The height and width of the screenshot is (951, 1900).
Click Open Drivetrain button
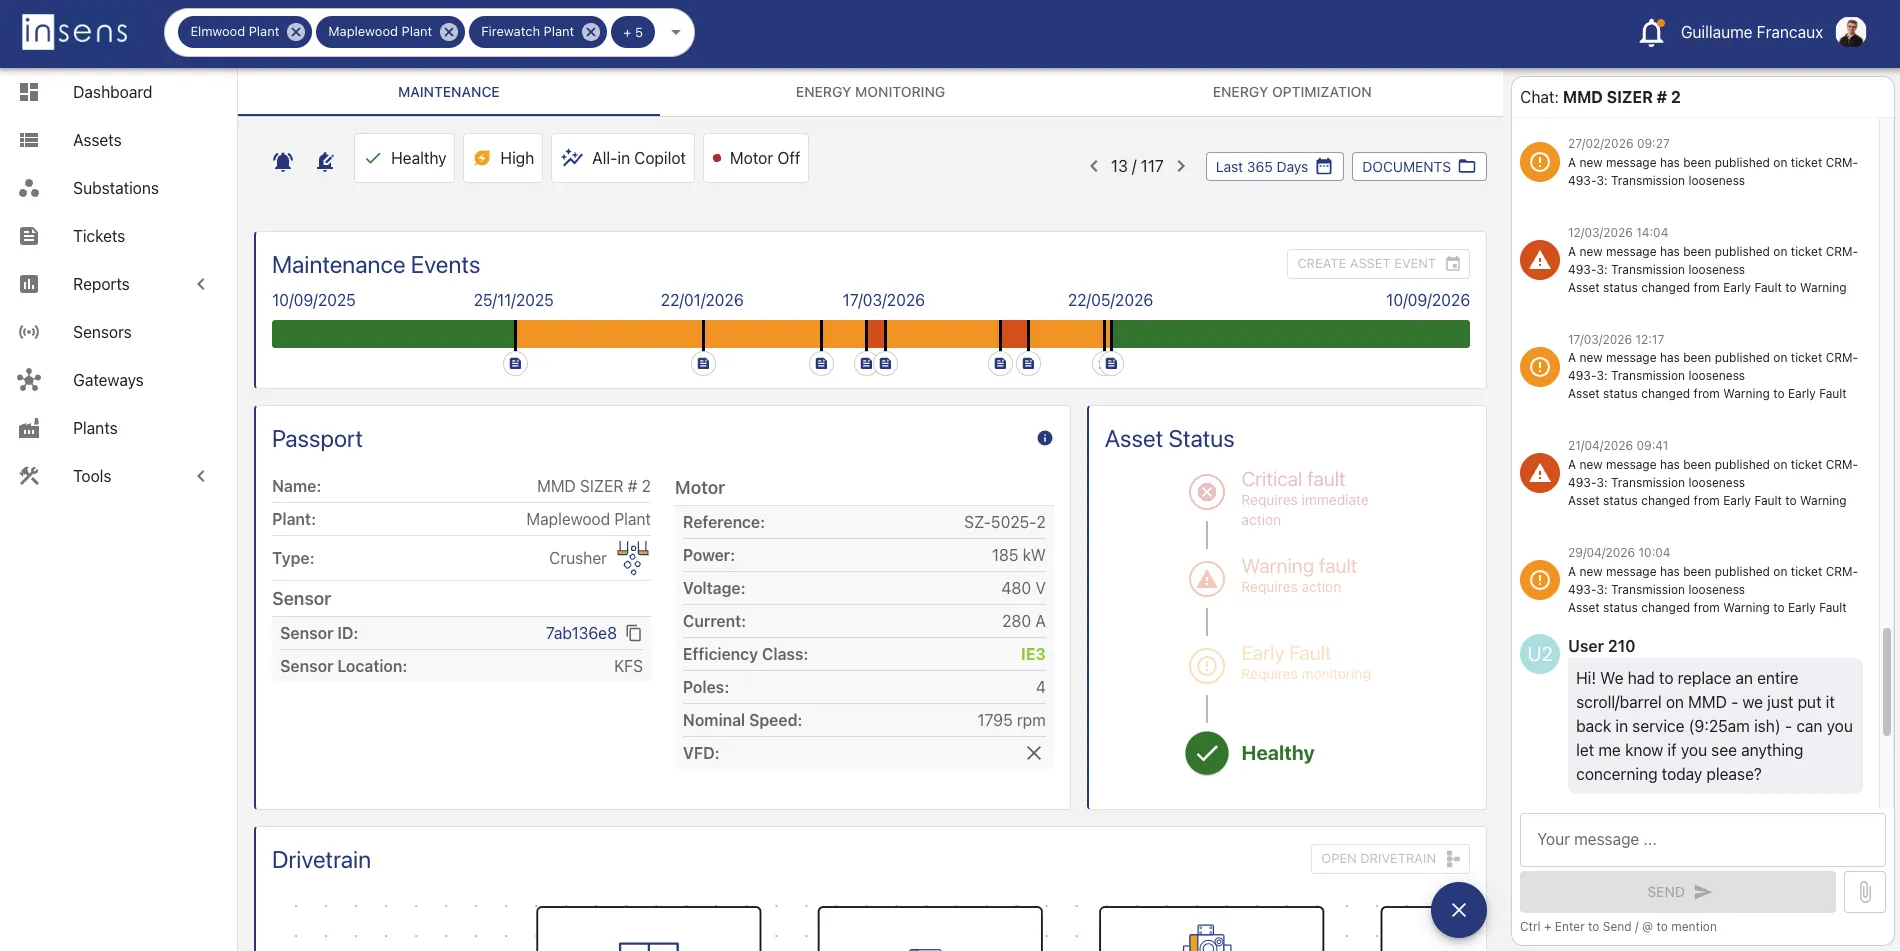(1390, 859)
